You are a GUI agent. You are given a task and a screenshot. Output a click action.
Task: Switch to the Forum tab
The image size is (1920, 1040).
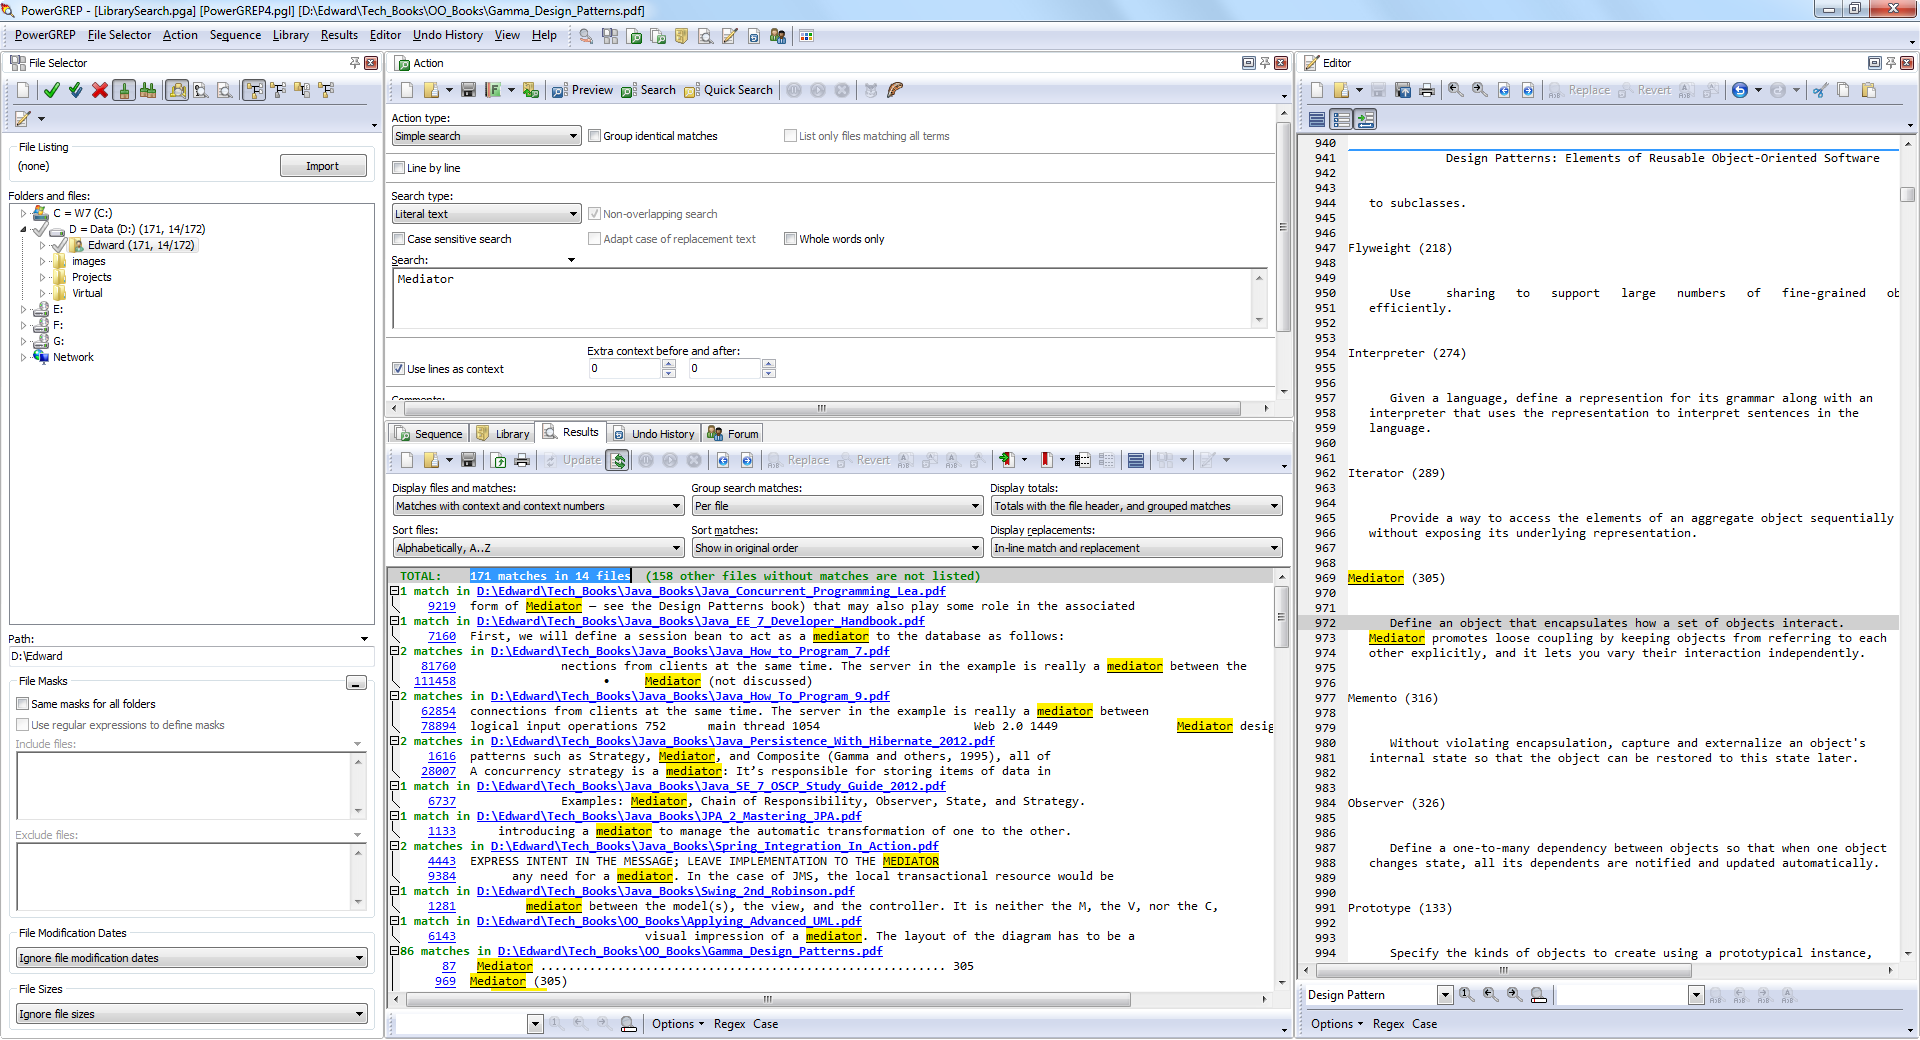[733, 434]
